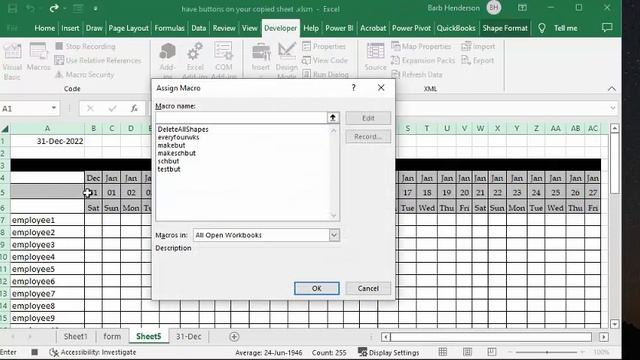The height and width of the screenshot is (360, 640).
Task: Open the Formulas tab
Action: click(x=169, y=28)
